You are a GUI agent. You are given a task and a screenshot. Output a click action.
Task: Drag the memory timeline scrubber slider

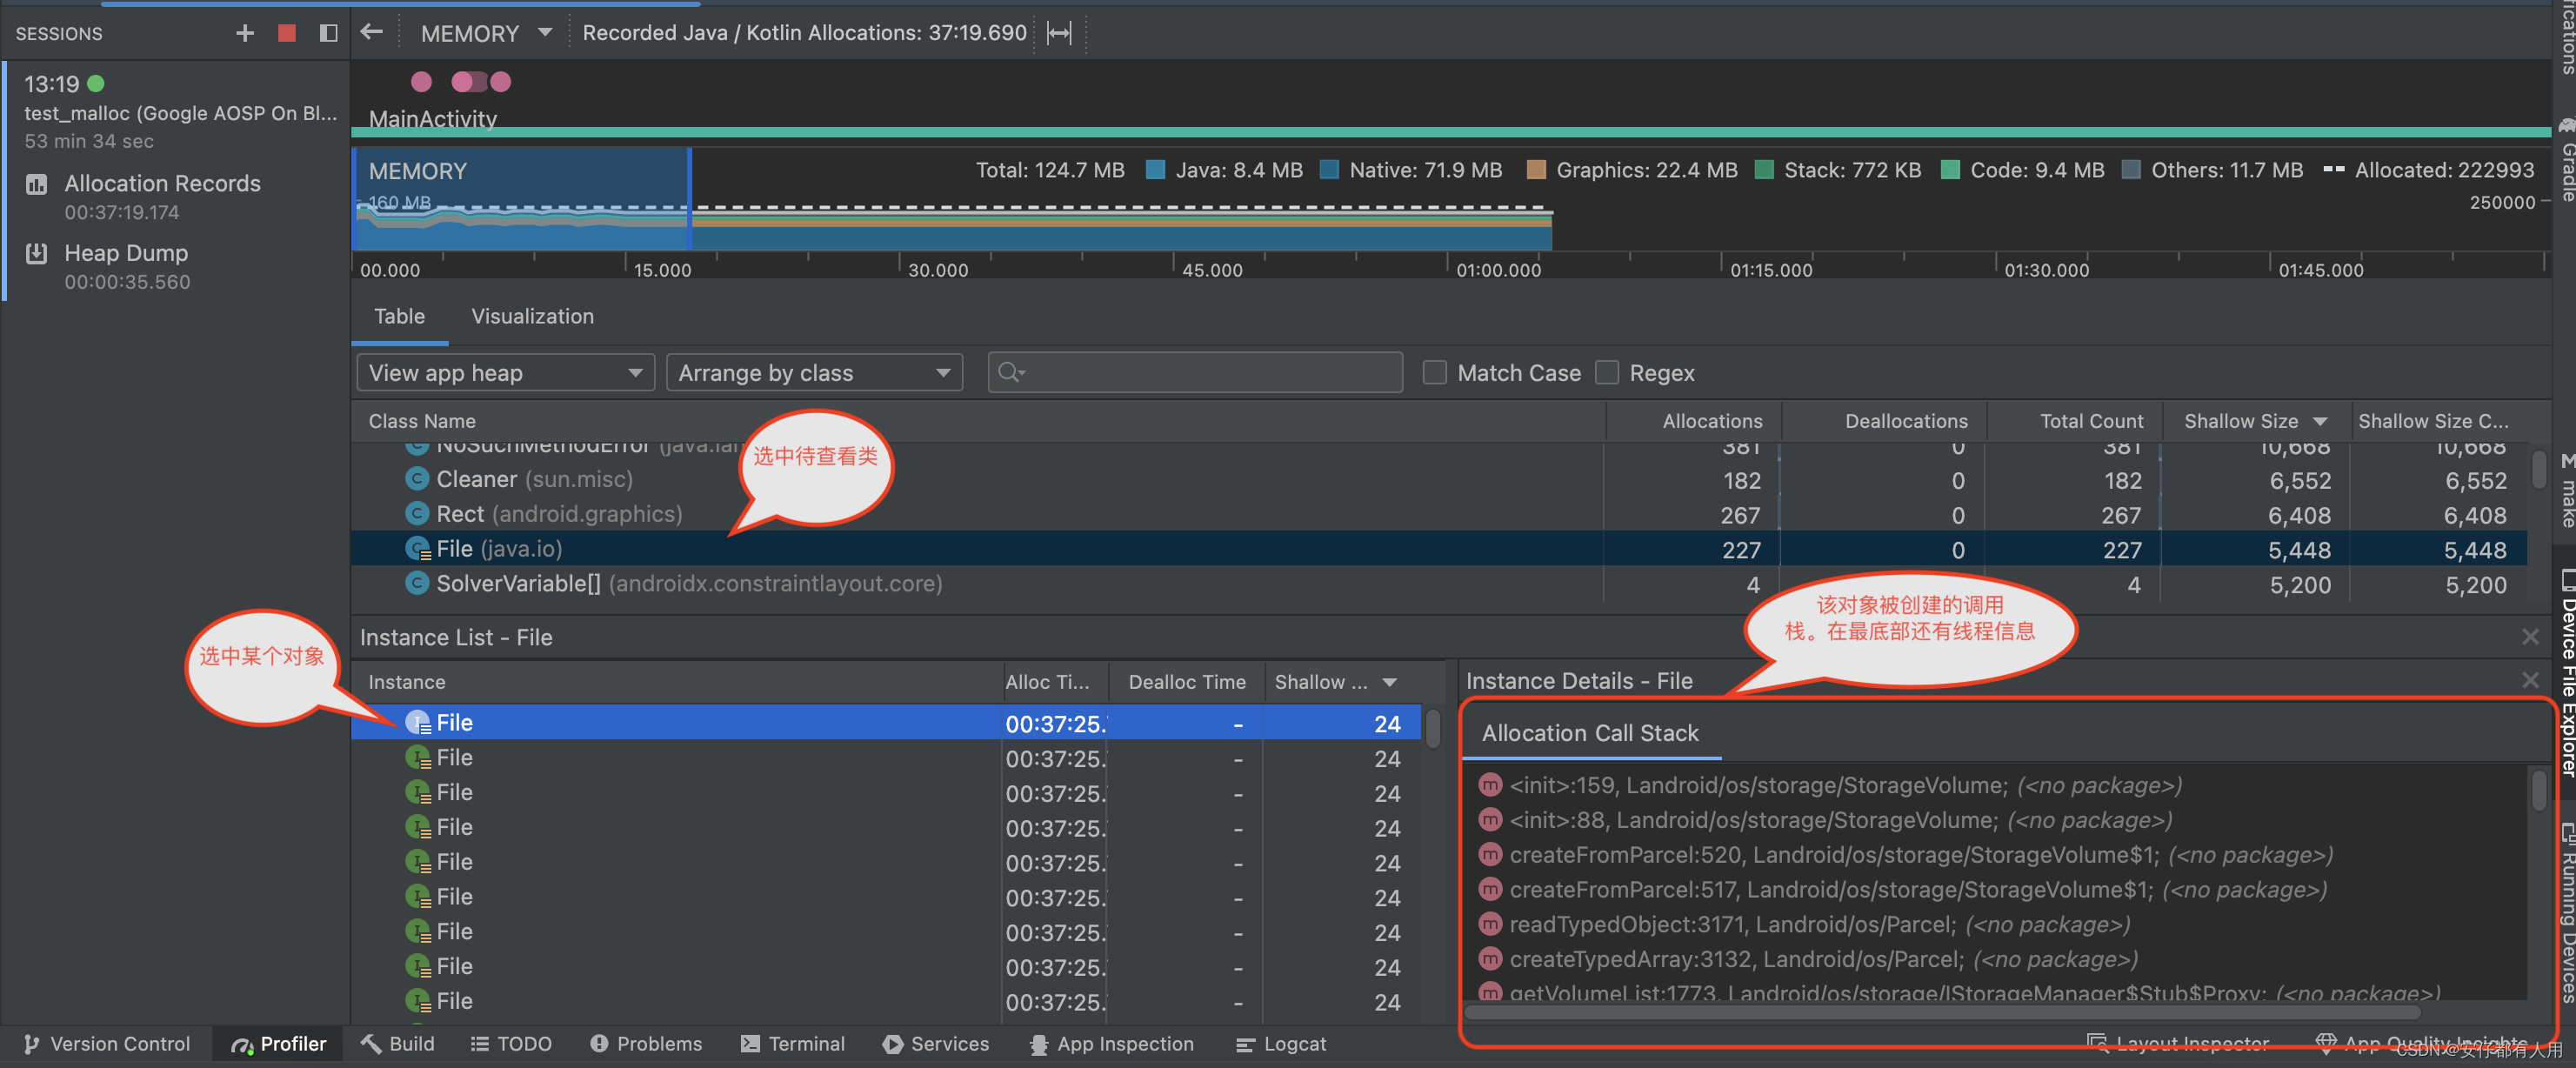[685, 214]
